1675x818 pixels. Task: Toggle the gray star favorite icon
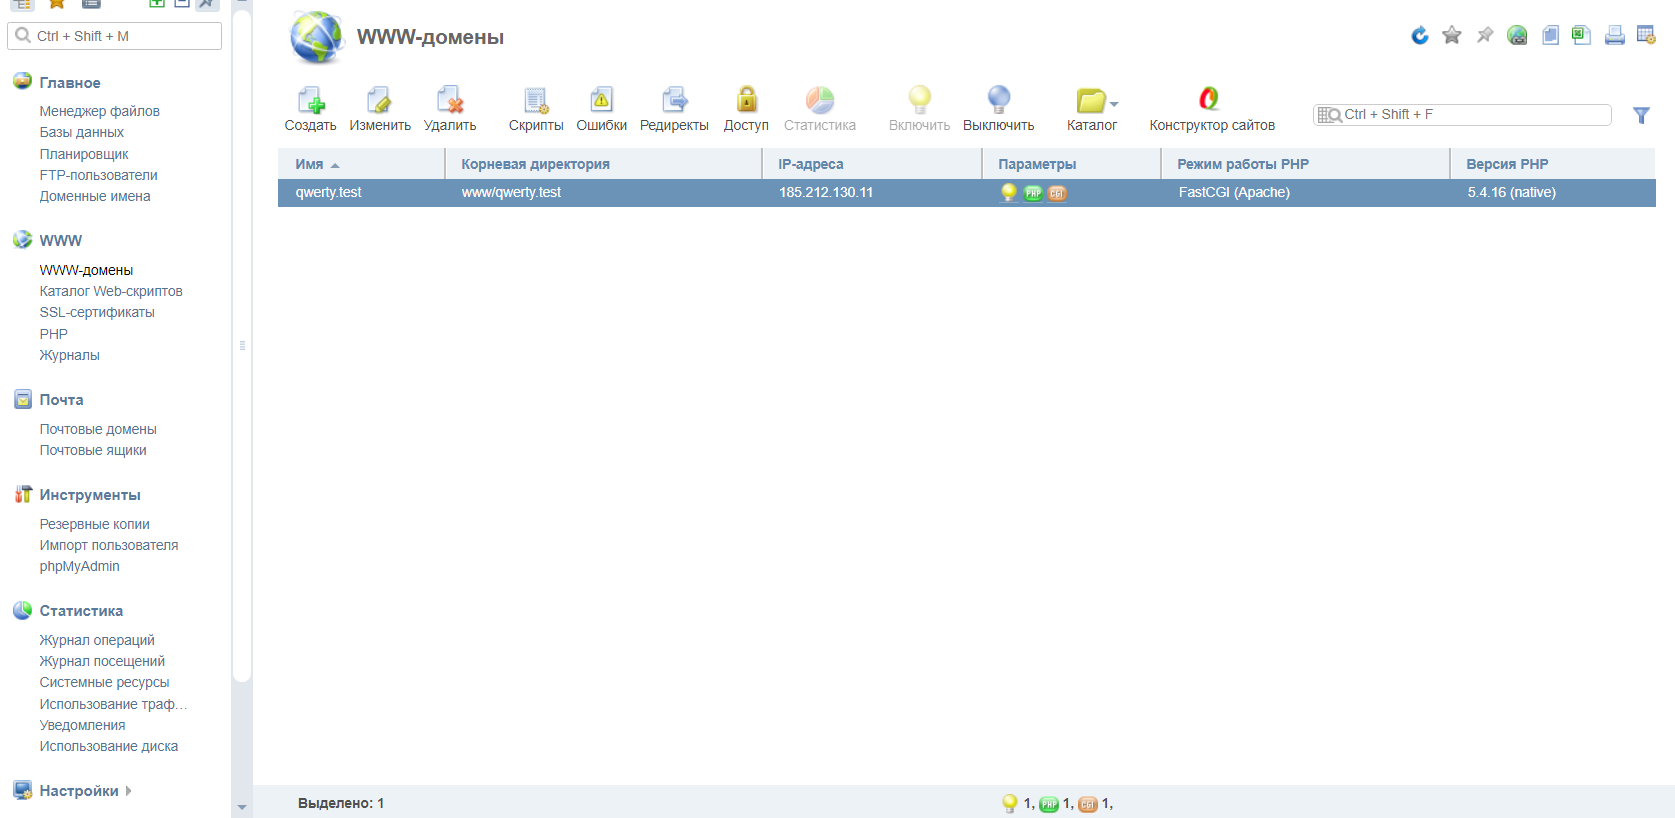point(1452,36)
